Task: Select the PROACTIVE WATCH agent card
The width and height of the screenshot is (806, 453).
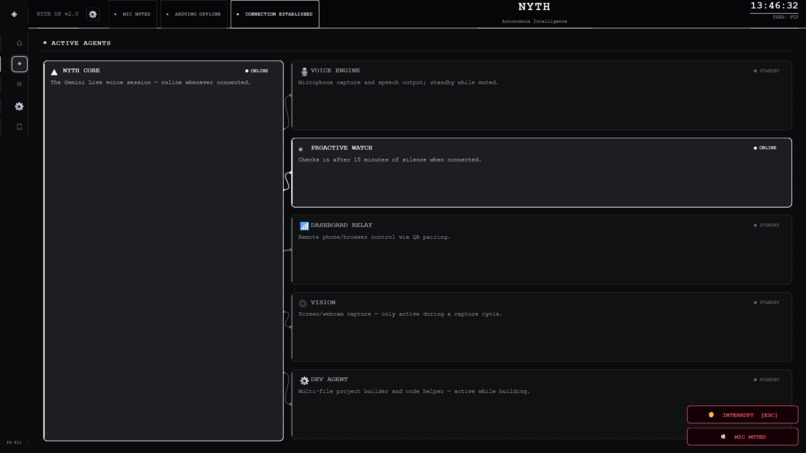Action: pos(541,173)
